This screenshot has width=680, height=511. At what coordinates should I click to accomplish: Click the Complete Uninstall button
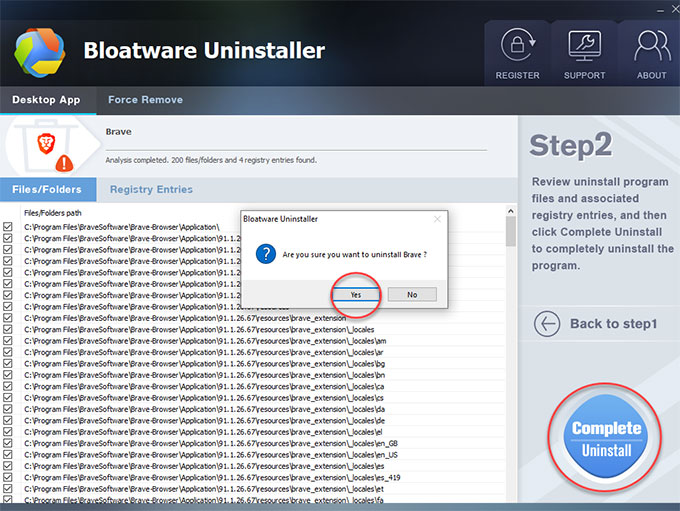pyautogui.click(x=605, y=437)
